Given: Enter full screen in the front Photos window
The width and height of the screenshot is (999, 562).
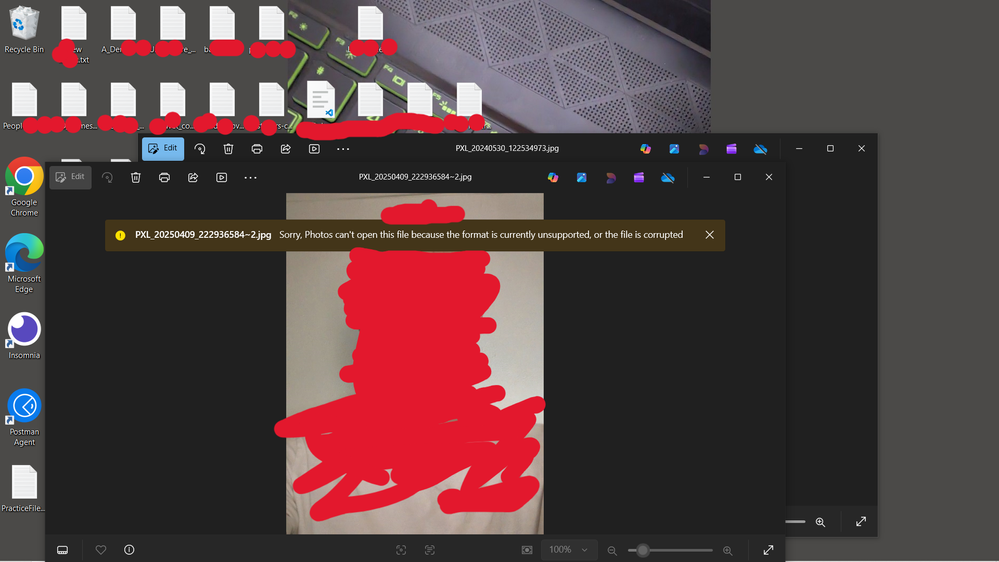Looking at the screenshot, I should 768,550.
